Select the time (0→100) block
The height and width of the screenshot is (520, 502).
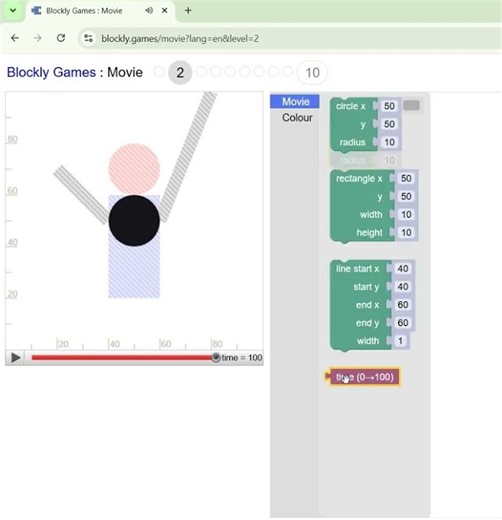click(364, 377)
